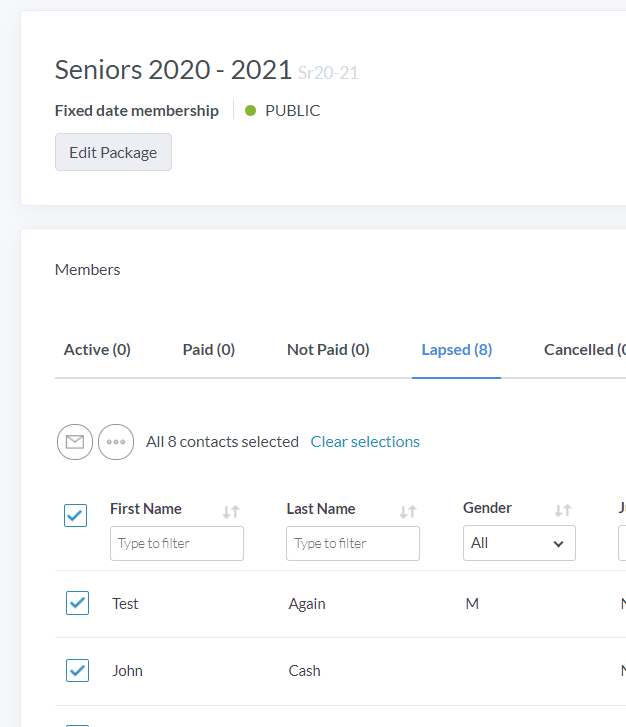Click the email envelope icon
Viewport: 626px width, 727px height.
[75, 441]
